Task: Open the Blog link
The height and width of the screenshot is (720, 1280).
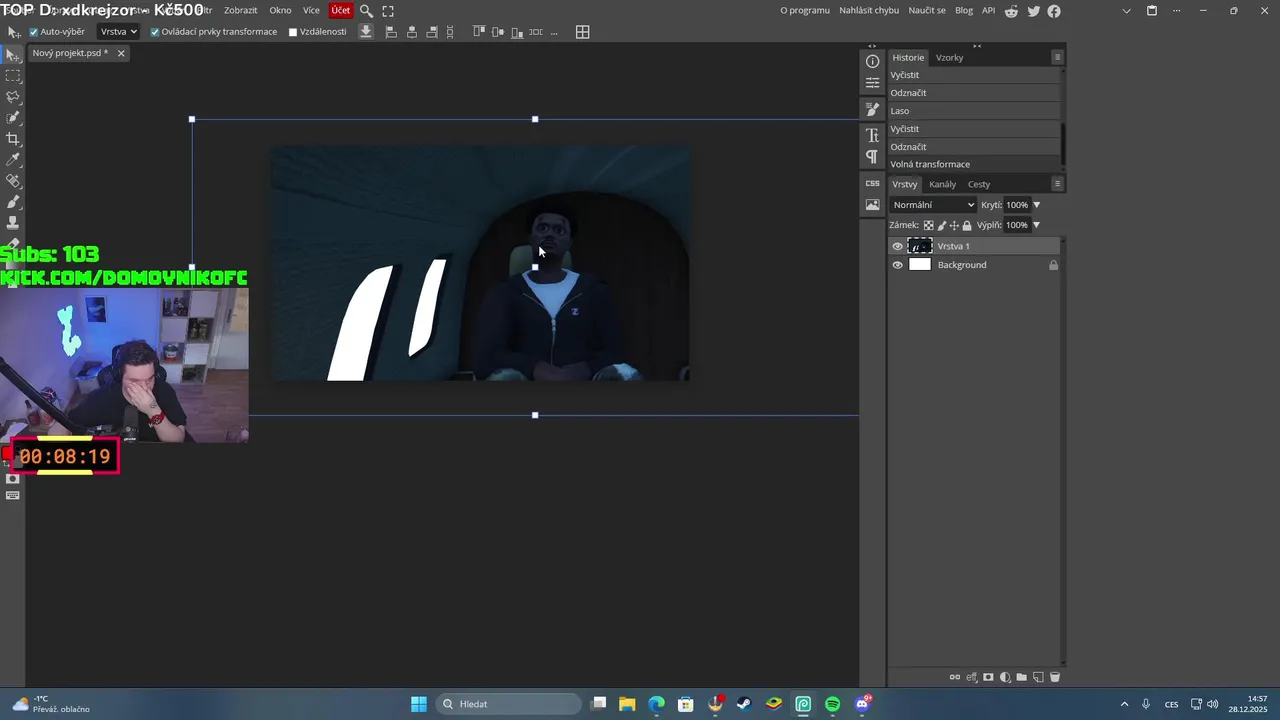Action: click(x=964, y=11)
